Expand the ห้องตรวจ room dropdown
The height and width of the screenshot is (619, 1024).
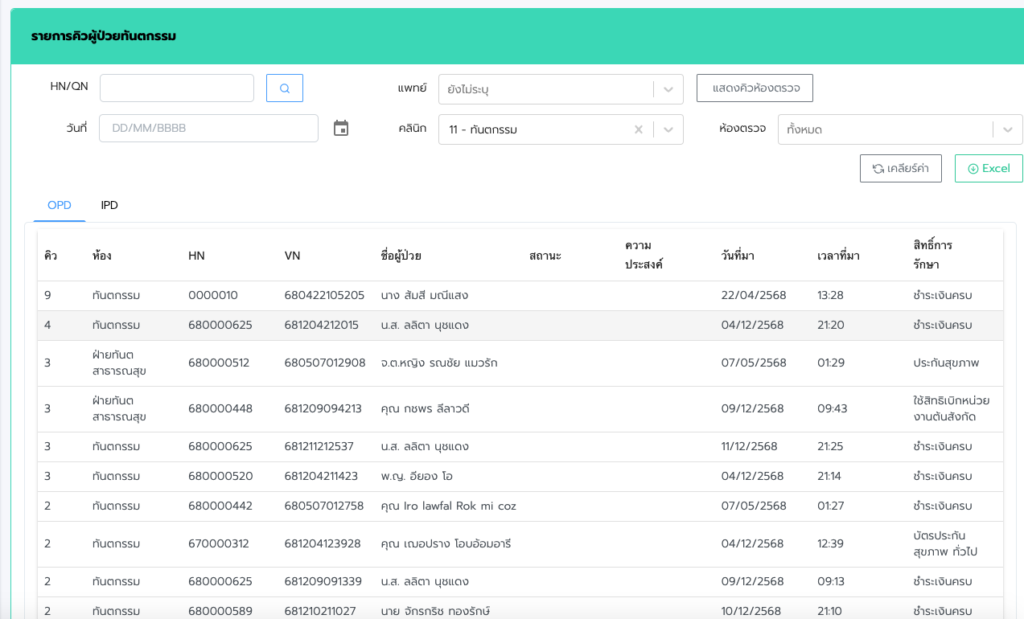point(1007,129)
